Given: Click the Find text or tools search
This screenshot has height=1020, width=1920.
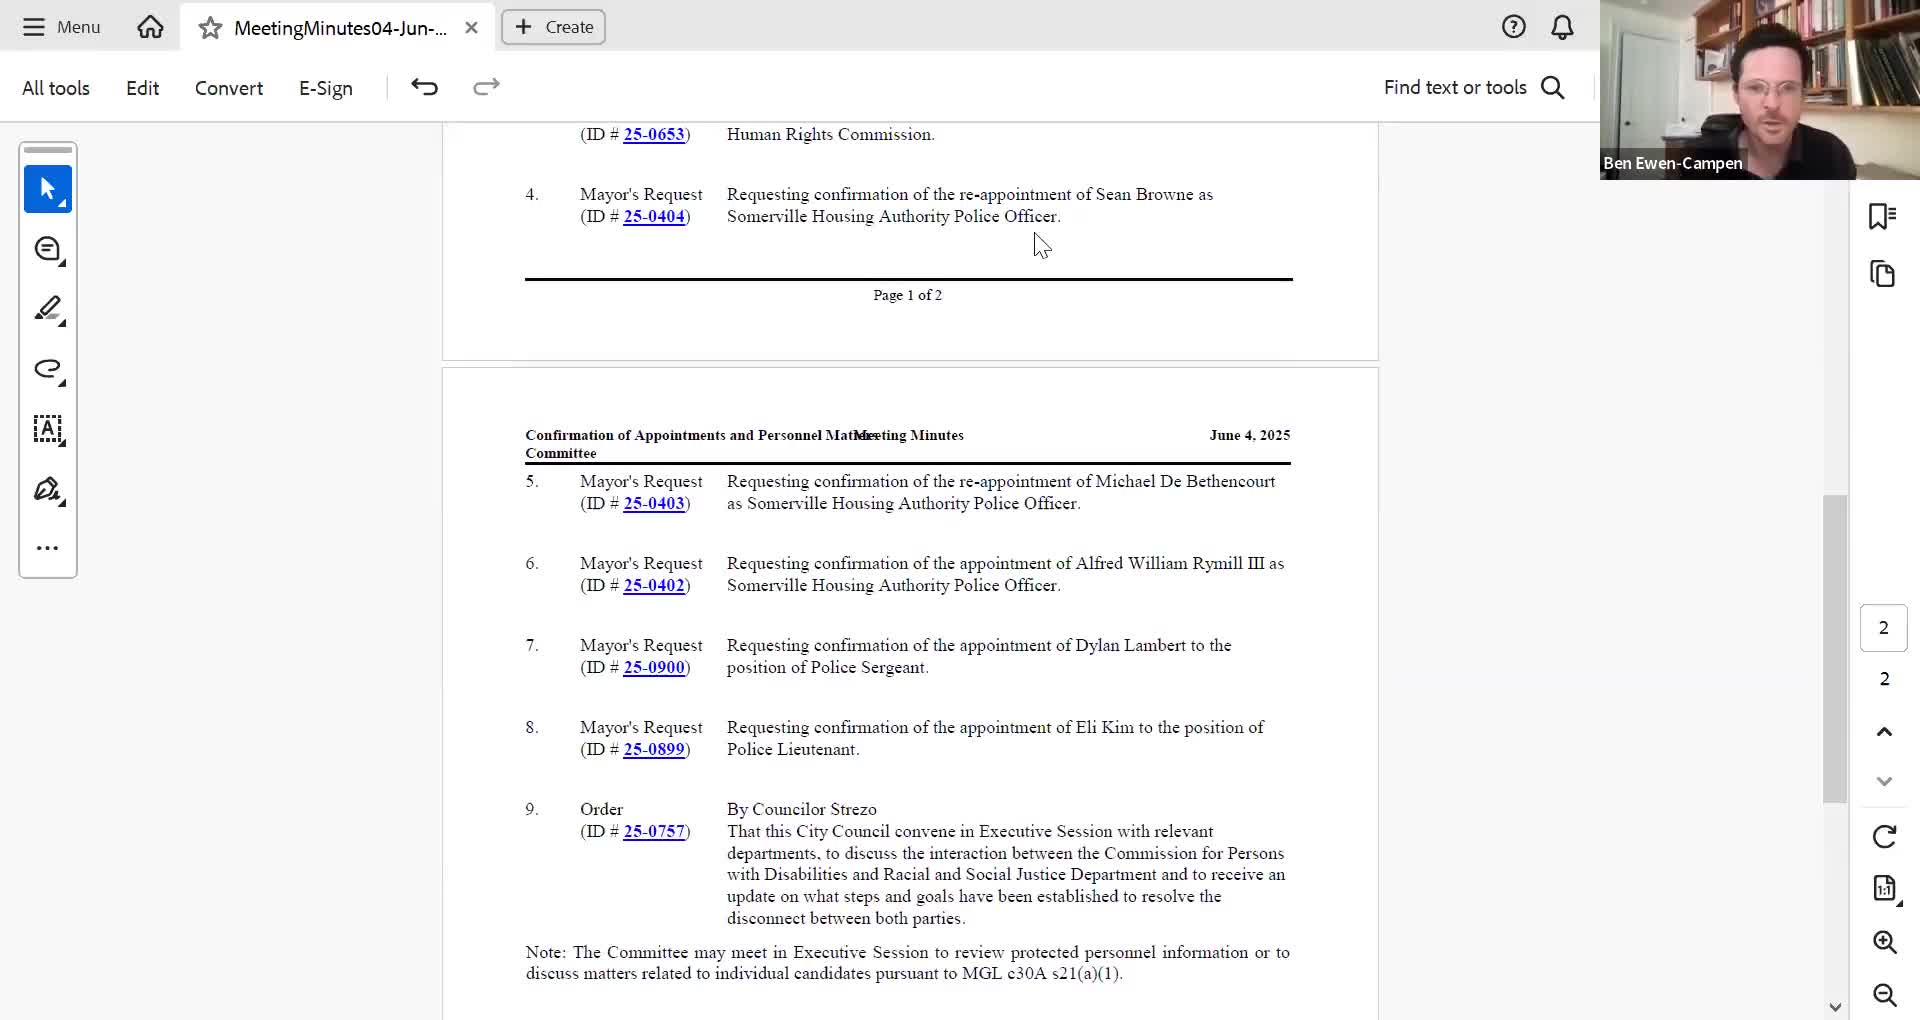Looking at the screenshot, I should [1475, 87].
